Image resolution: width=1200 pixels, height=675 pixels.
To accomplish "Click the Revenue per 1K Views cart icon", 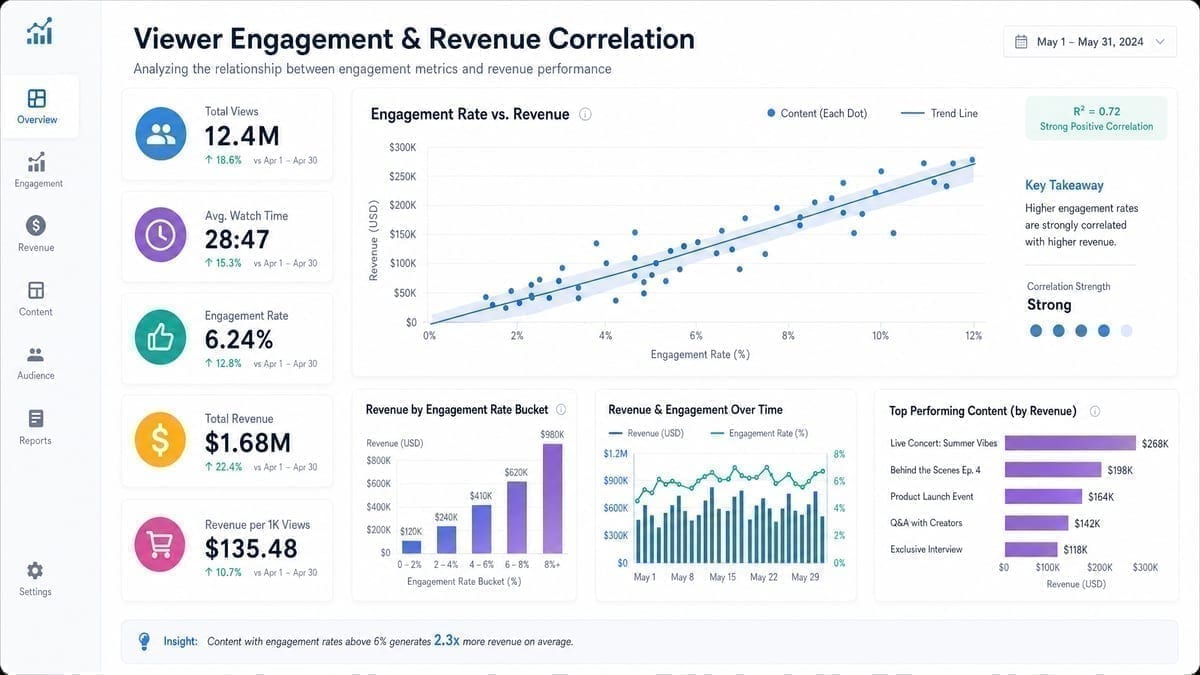I will [x=161, y=545].
